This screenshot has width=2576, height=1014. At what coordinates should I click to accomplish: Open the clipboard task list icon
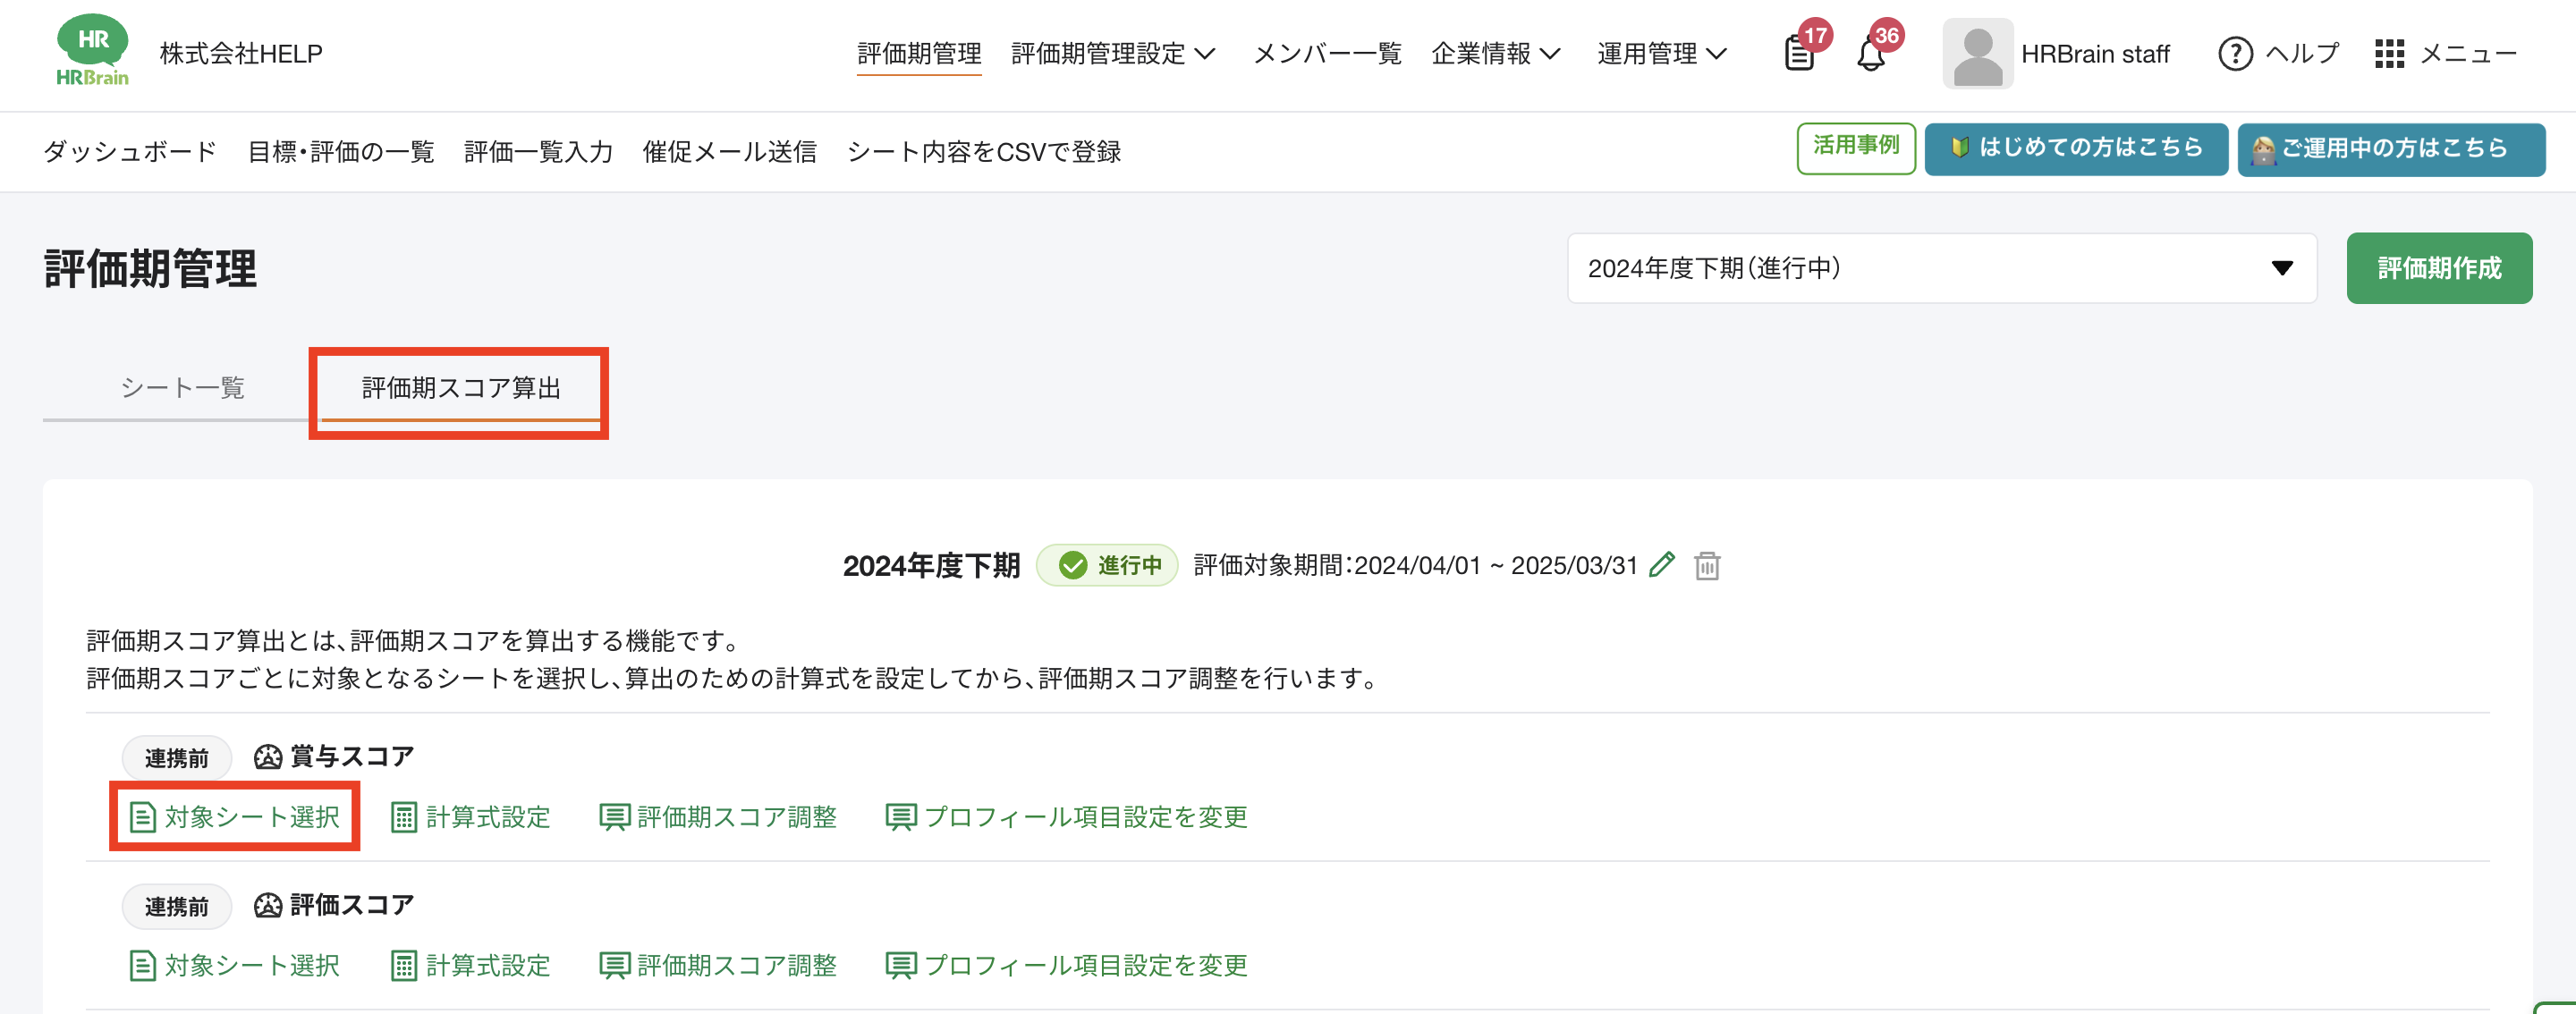tap(1799, 54)
